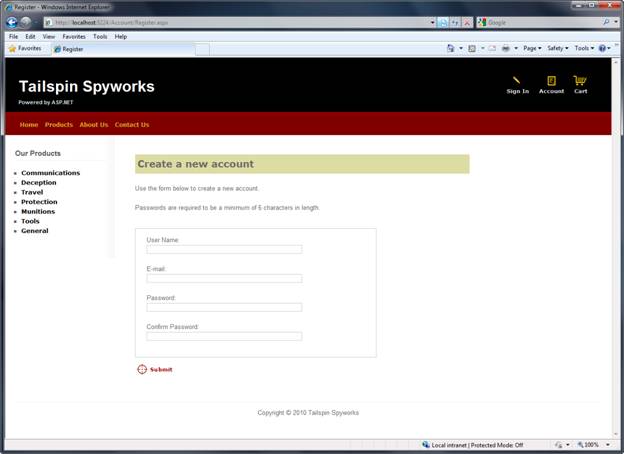Browse the Munitions product category

click(38, 211)
